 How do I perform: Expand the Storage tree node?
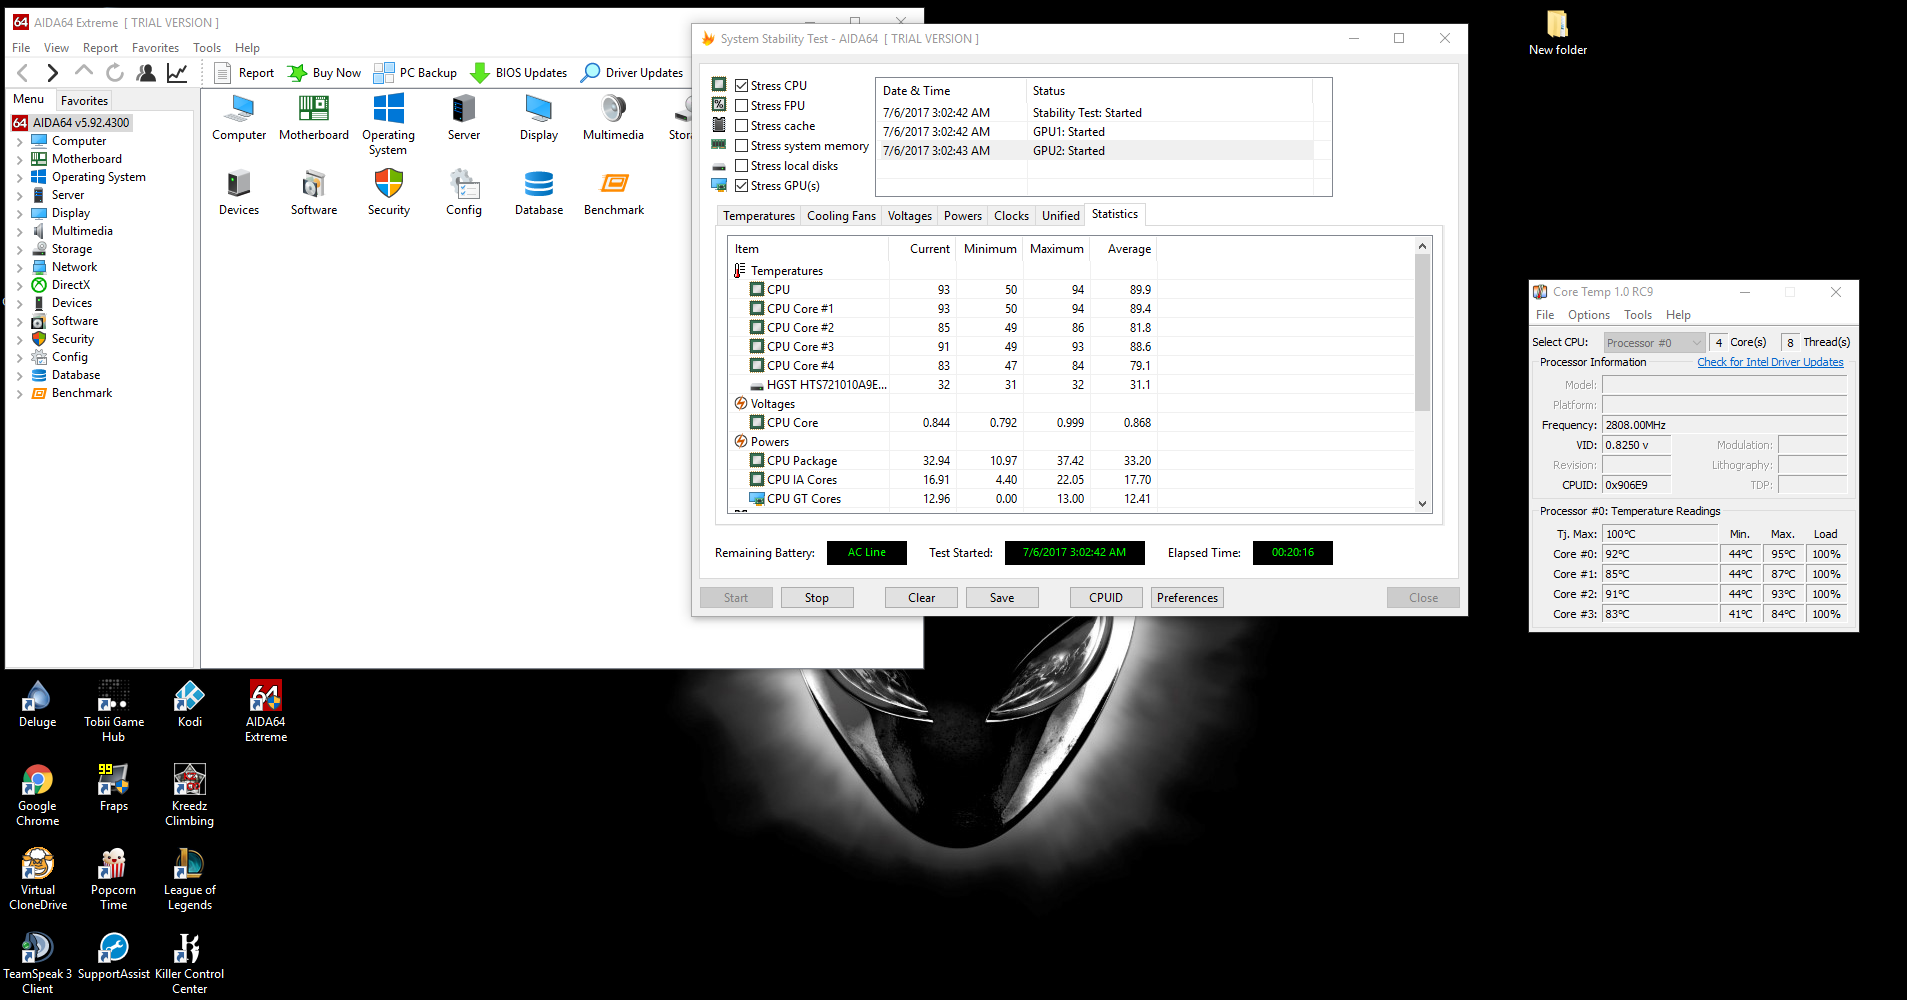19,249
